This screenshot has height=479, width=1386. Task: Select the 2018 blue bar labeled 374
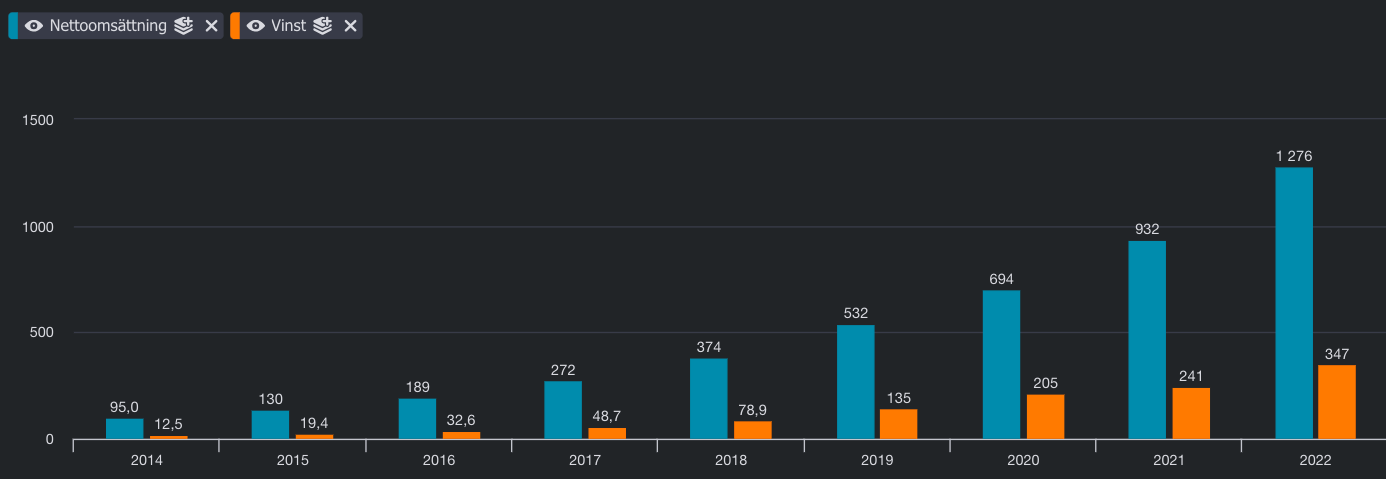coord(709,399)
